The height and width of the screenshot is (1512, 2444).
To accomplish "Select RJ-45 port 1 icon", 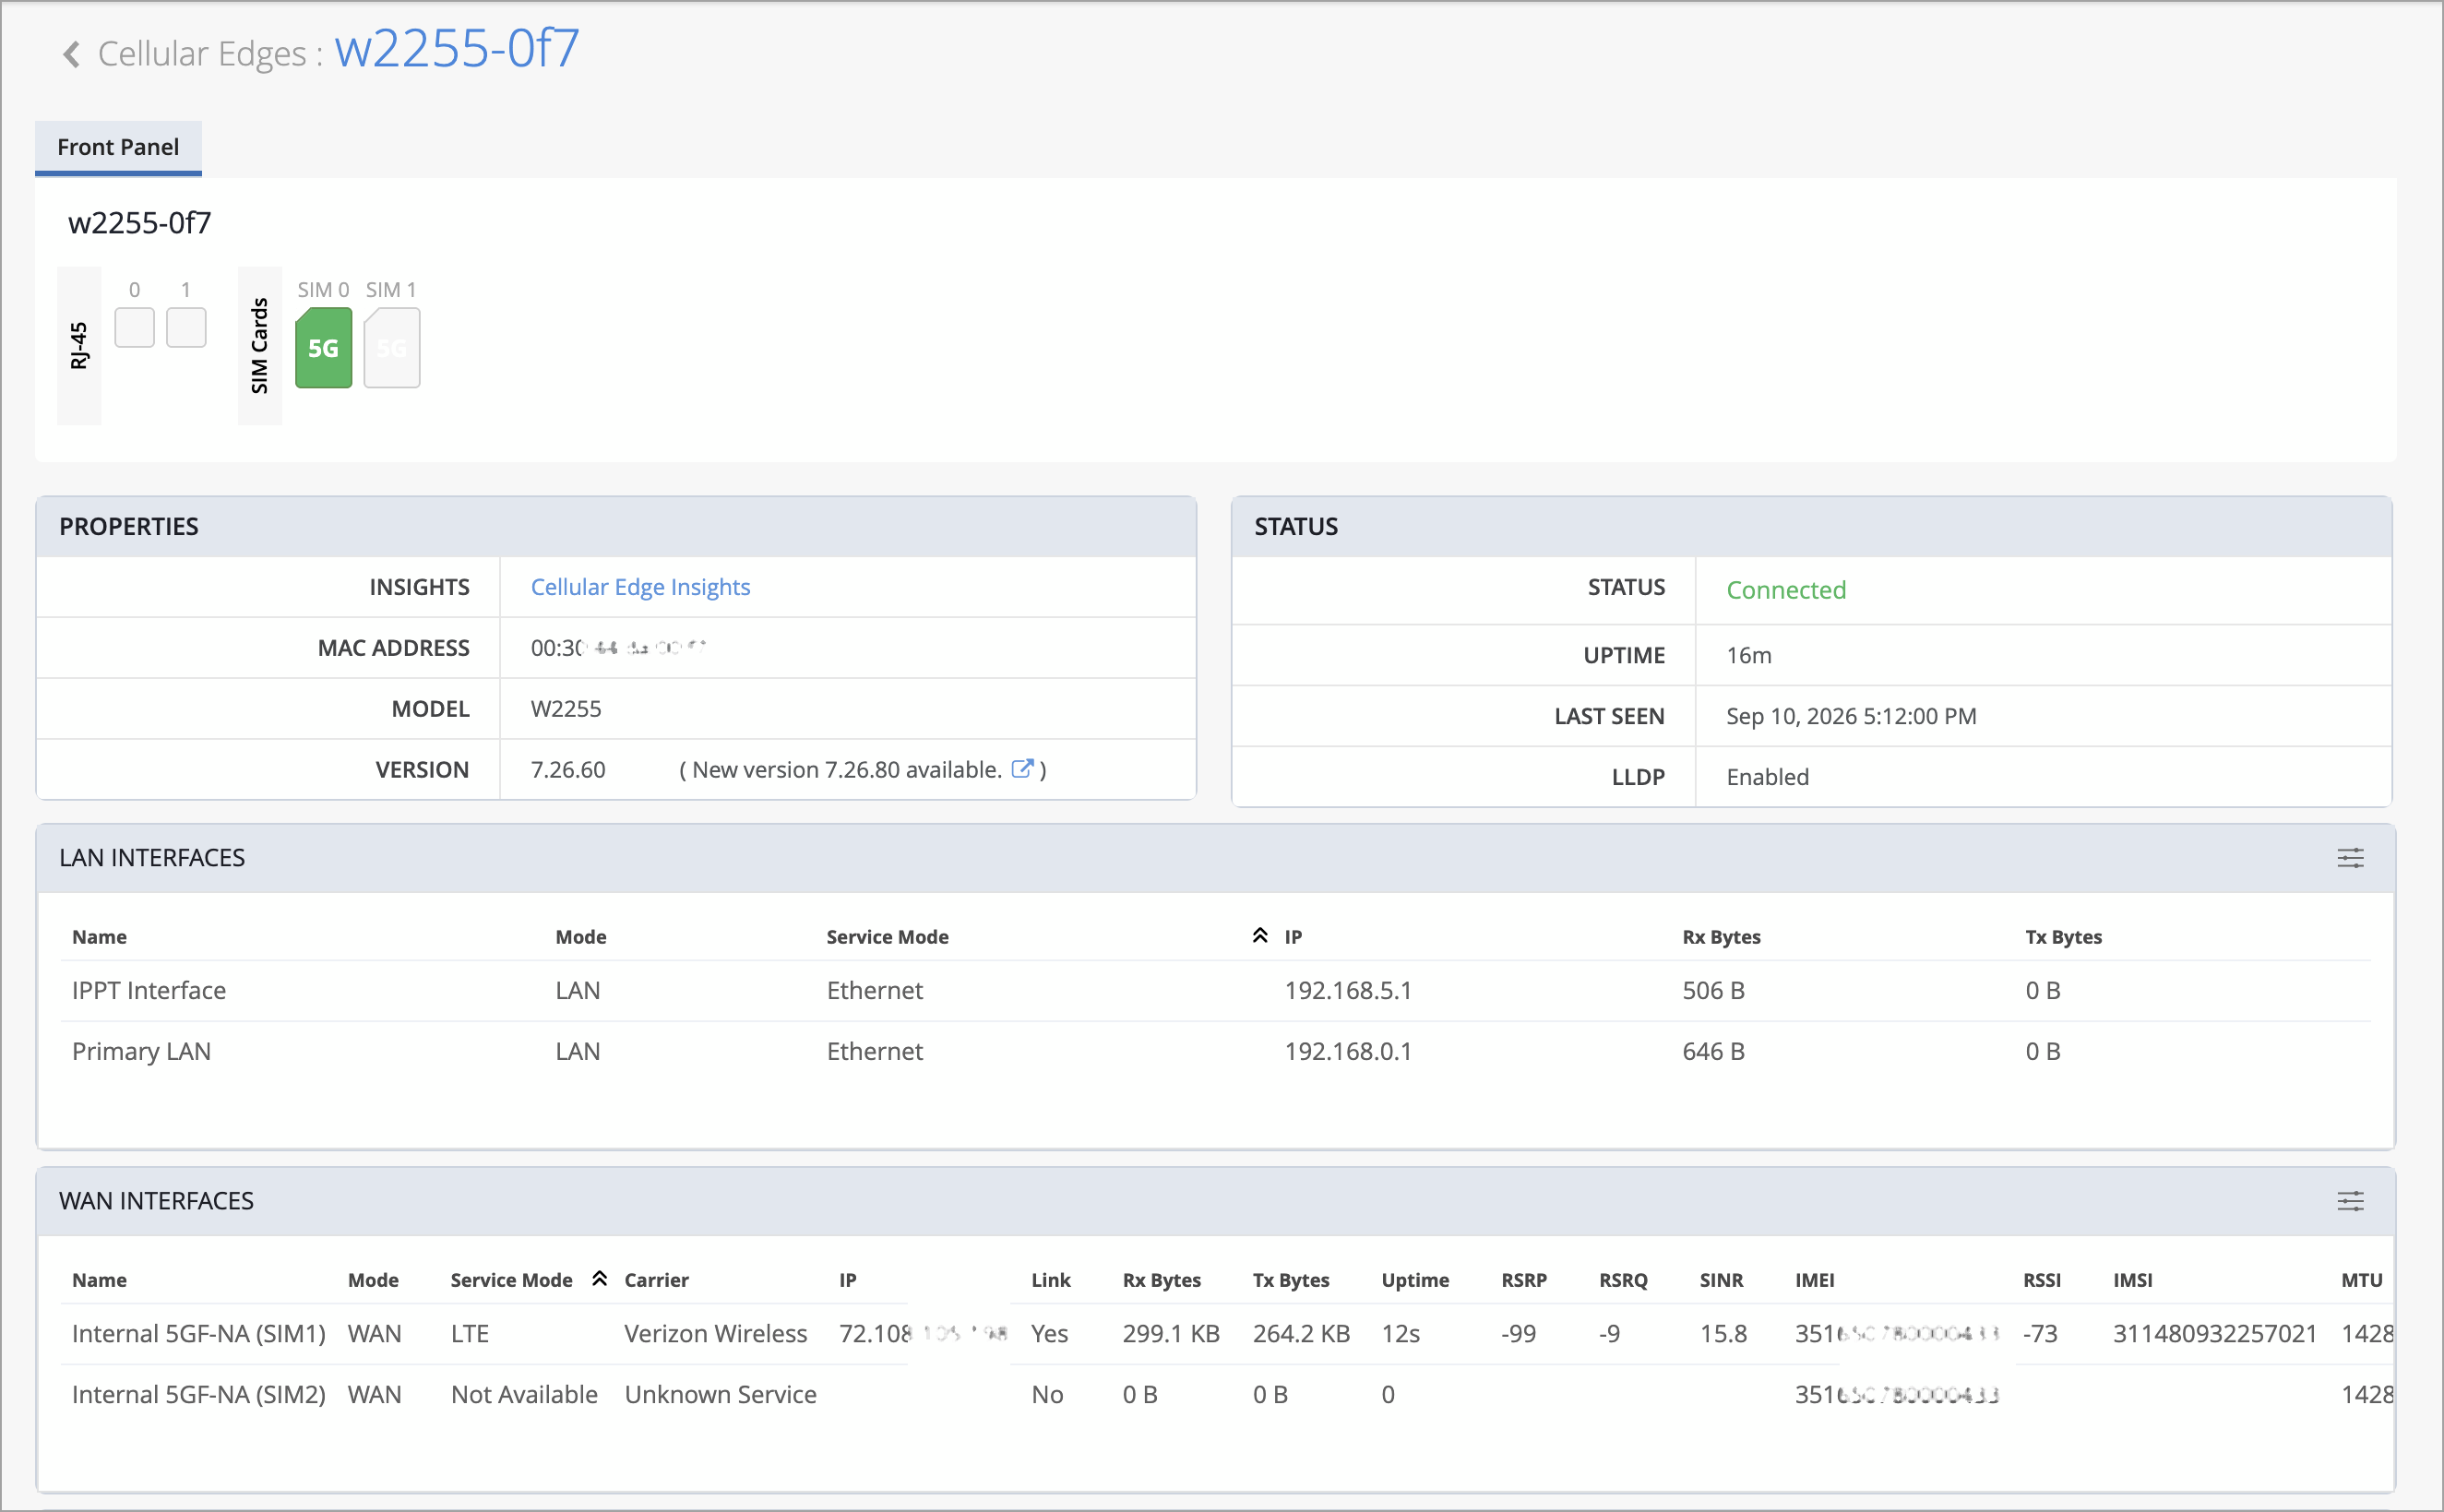I will (x=186, y=327).
